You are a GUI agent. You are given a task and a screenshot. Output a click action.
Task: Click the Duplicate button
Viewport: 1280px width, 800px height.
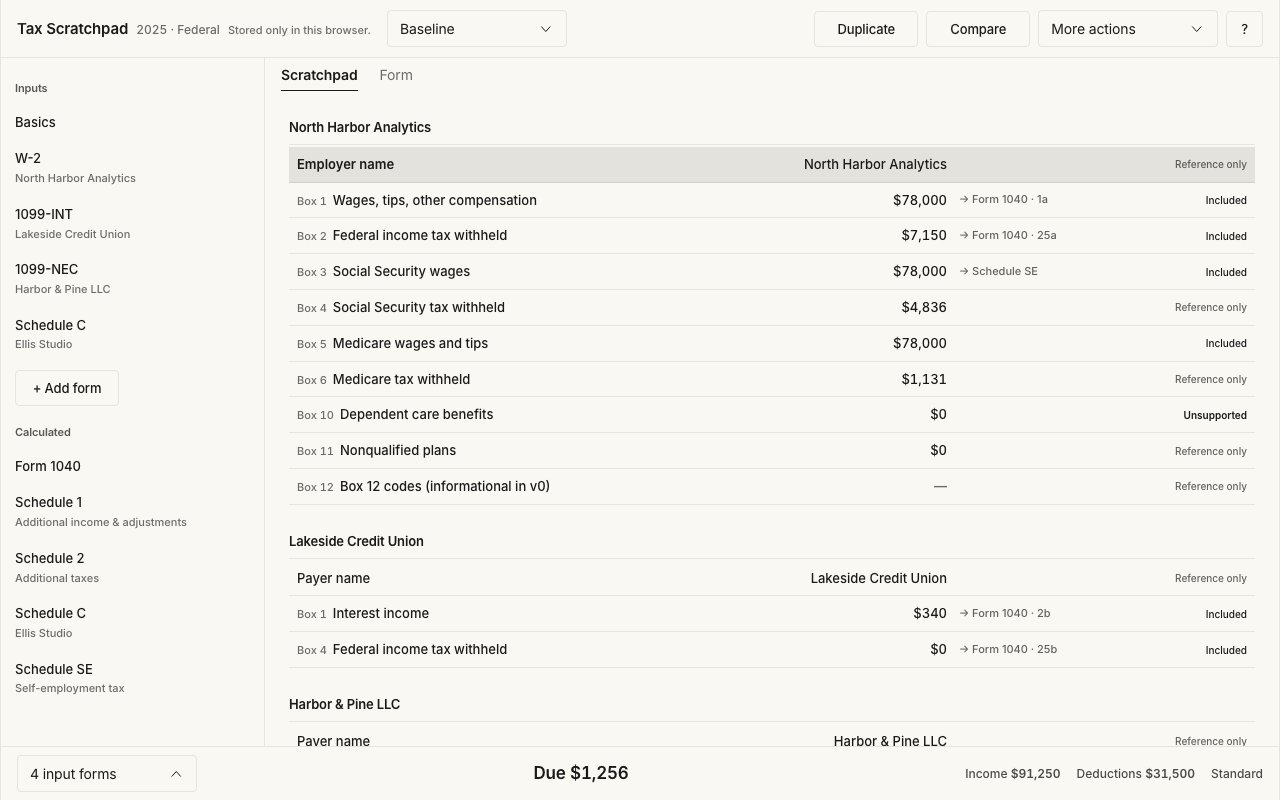[x=866, y=29]
